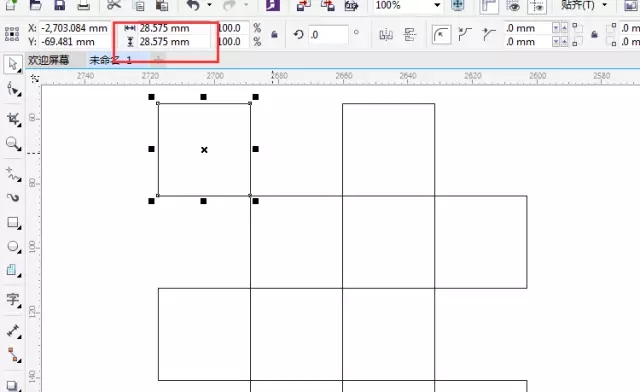
Task: Switch to the 欢迎屏幕 tab
Action: tap(49, 60)
